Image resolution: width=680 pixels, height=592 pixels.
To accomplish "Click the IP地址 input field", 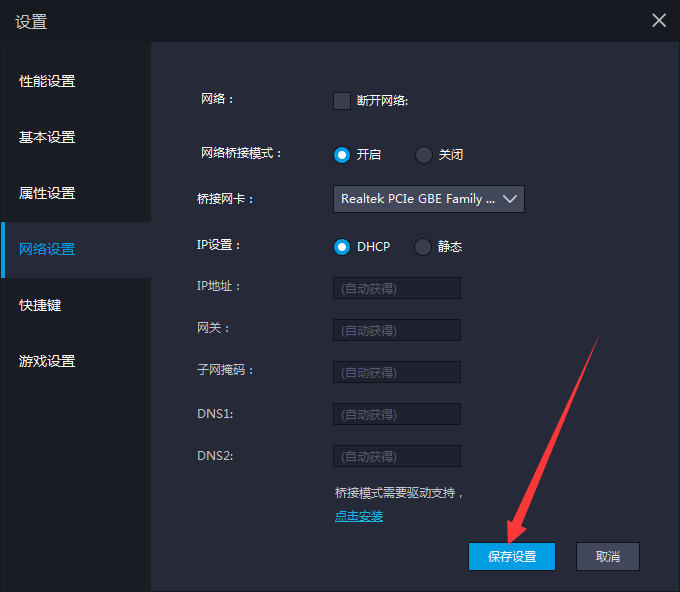I will point(396,288).
